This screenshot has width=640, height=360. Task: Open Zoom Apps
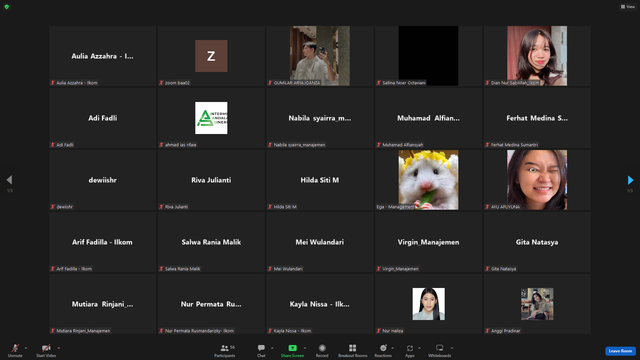pos(410,350)
